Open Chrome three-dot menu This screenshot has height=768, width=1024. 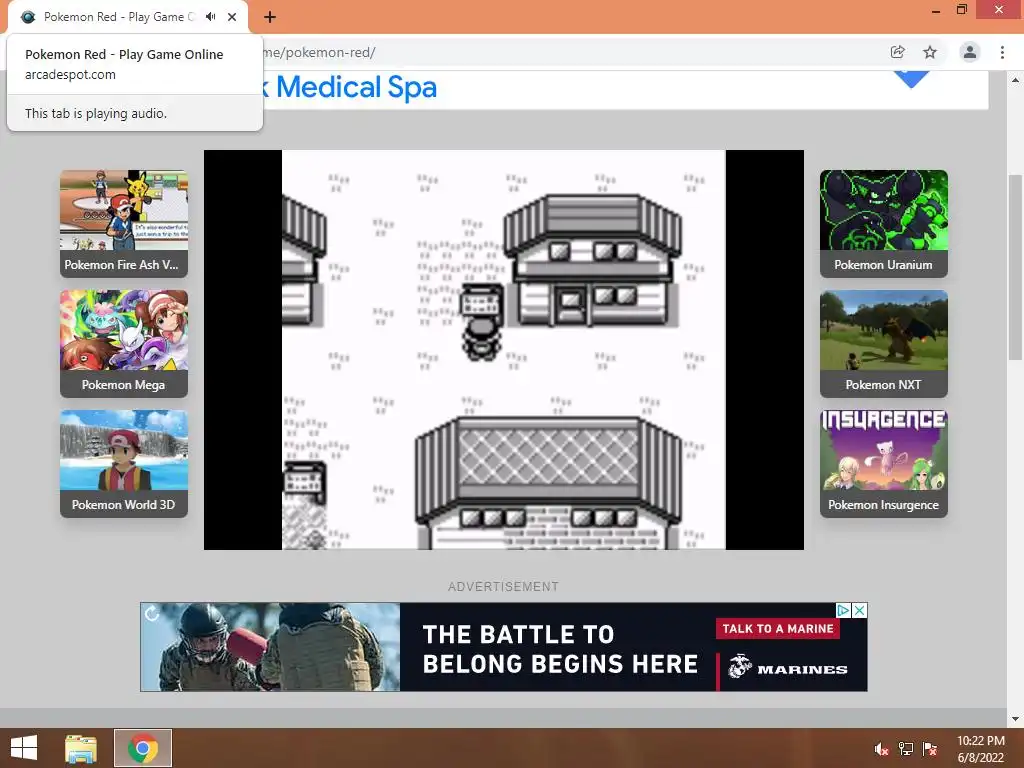tap(1002, 52)
